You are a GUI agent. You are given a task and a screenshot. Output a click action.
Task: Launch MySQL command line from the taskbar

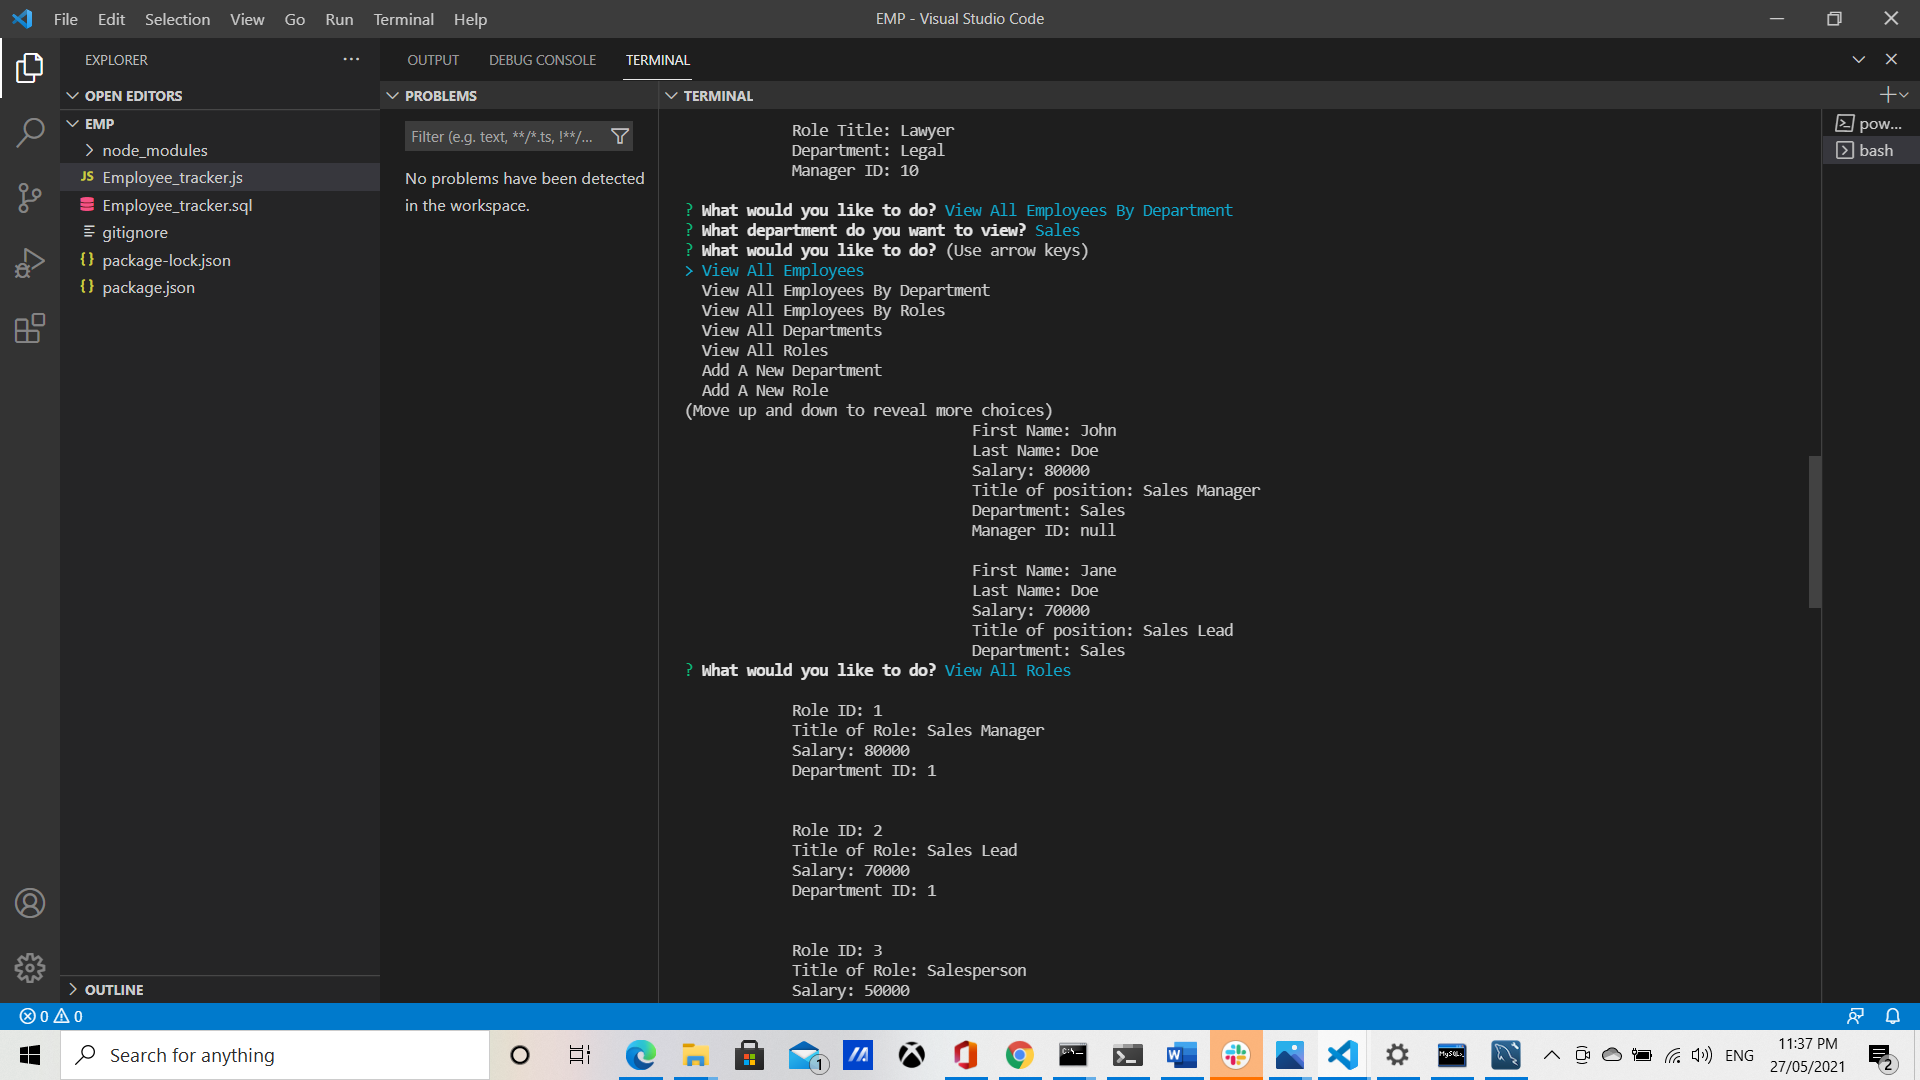pyautogui.click(x=1451, y=1055)
